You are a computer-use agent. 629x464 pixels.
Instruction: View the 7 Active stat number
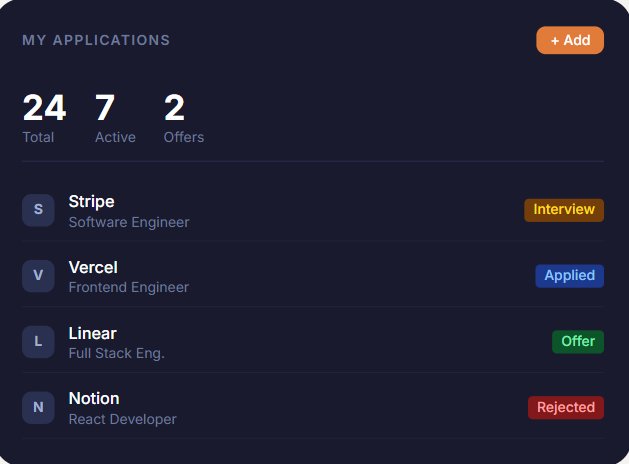click(105, 107)
